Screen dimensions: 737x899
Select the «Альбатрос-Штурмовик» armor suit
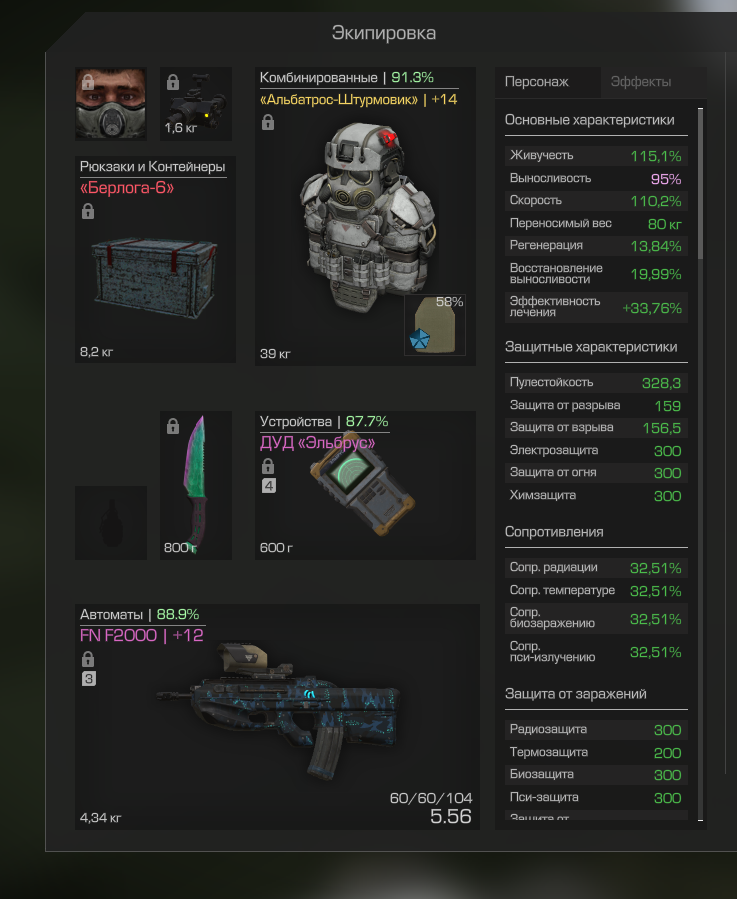365,216
